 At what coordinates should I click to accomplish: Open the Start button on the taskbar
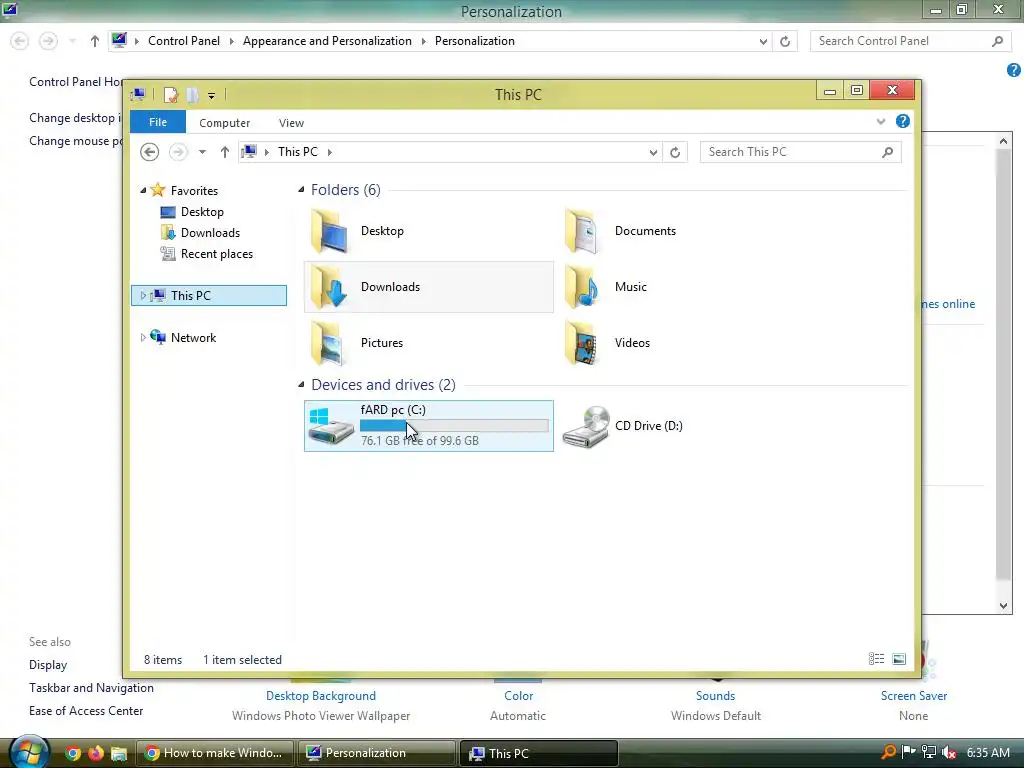[29, 751]
